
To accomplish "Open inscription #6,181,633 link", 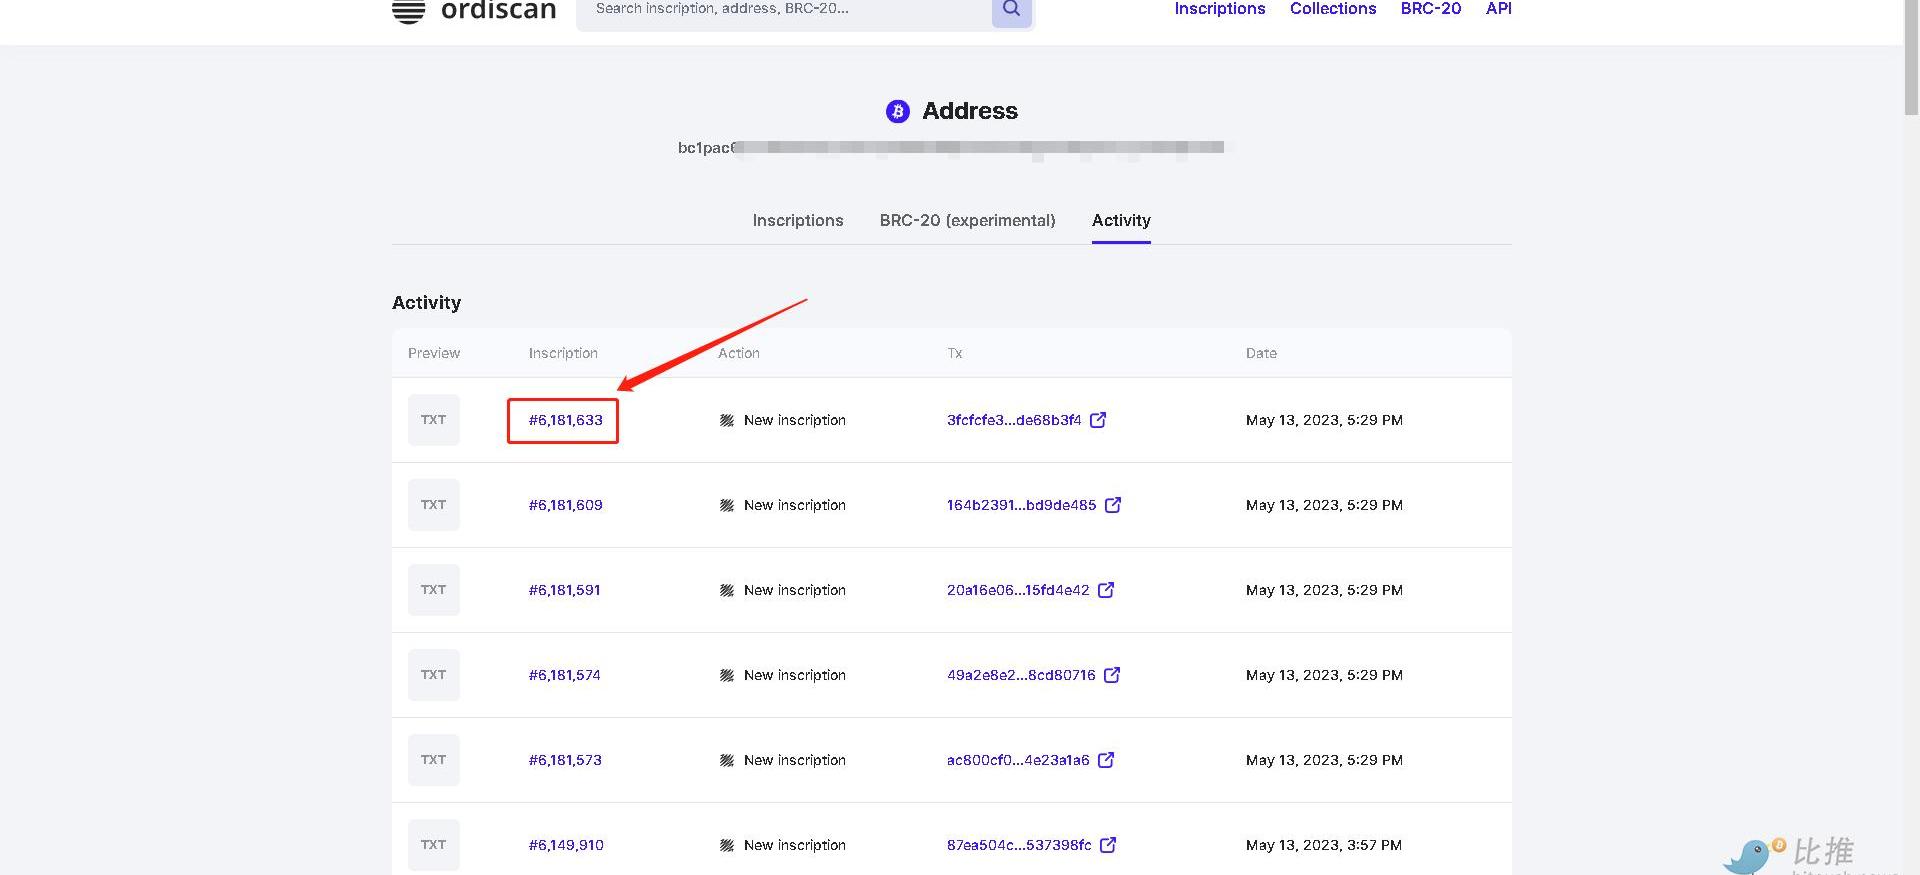I will click(565, 420).
